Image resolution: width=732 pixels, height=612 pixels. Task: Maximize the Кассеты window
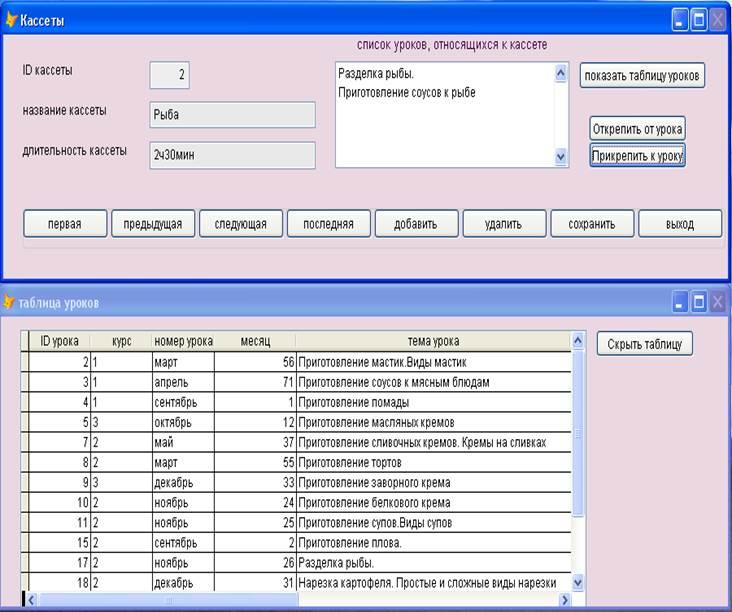(699, 19)
